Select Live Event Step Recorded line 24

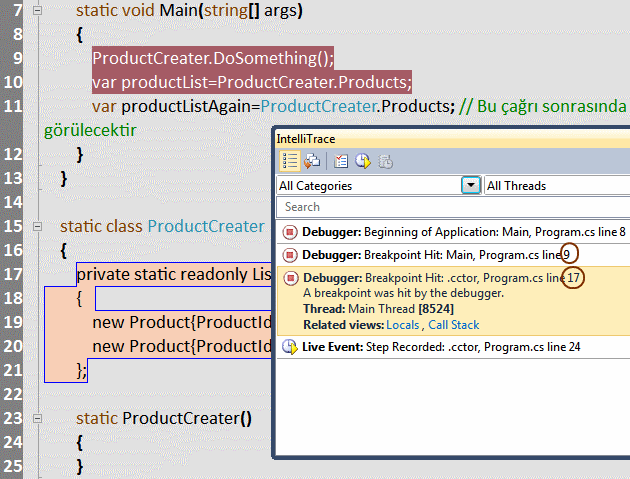[454, 347]
